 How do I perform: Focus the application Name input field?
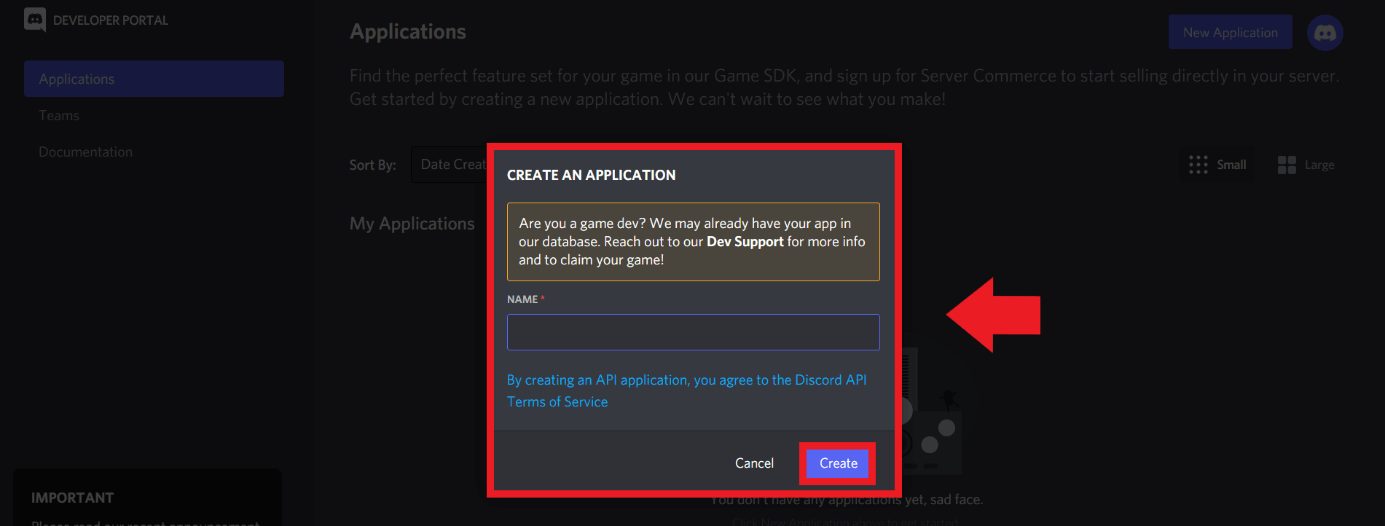coord(693,332)
